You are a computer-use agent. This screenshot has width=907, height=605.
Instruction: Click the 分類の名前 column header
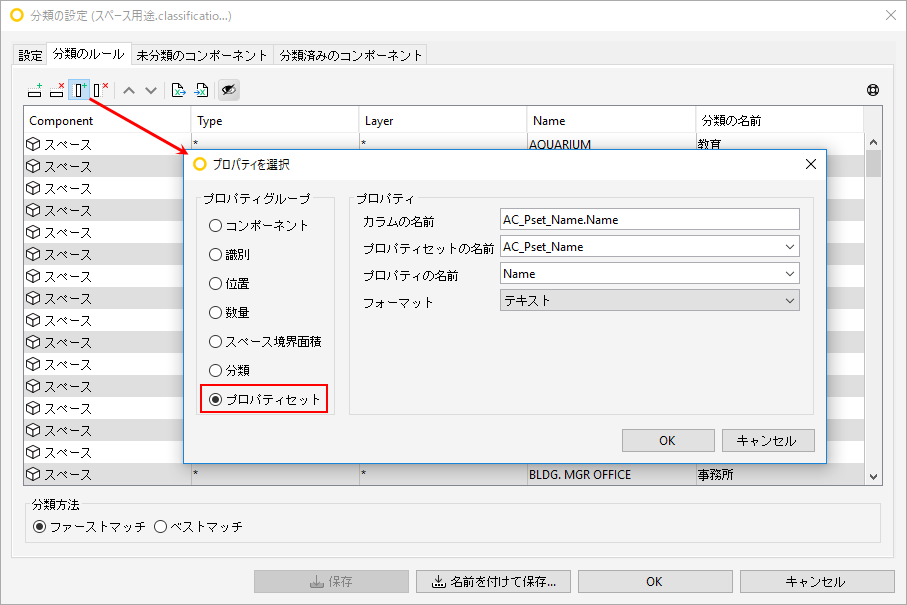pos(779,121)
